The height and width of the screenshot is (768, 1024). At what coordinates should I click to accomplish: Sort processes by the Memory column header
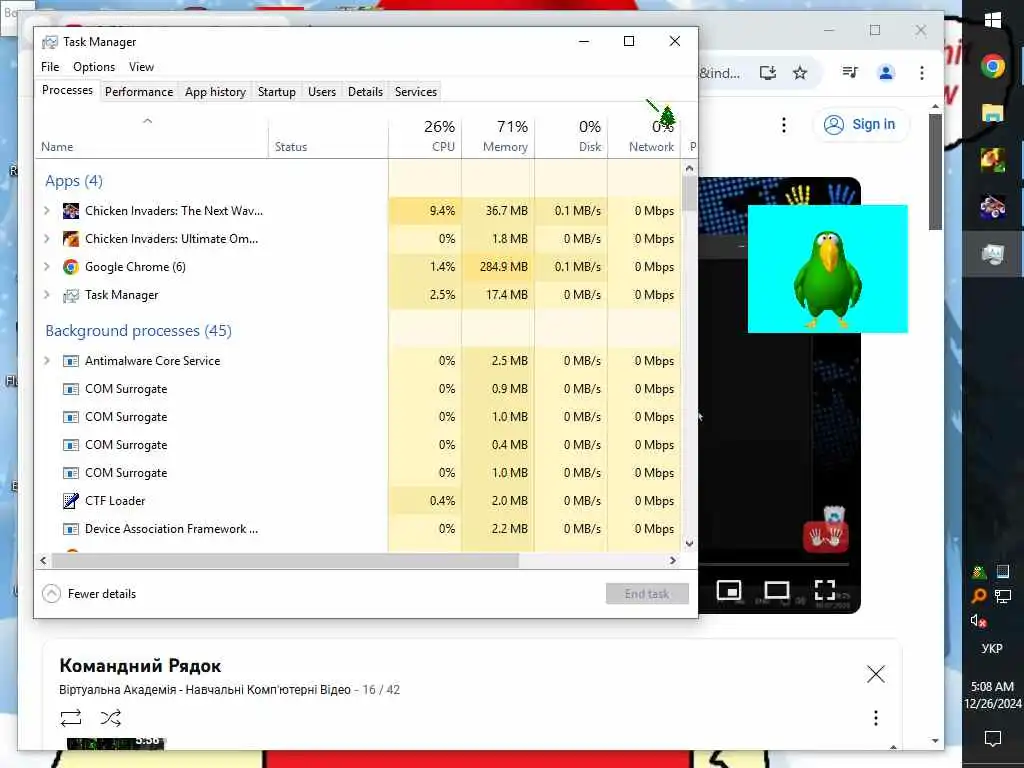click(498, 136)
